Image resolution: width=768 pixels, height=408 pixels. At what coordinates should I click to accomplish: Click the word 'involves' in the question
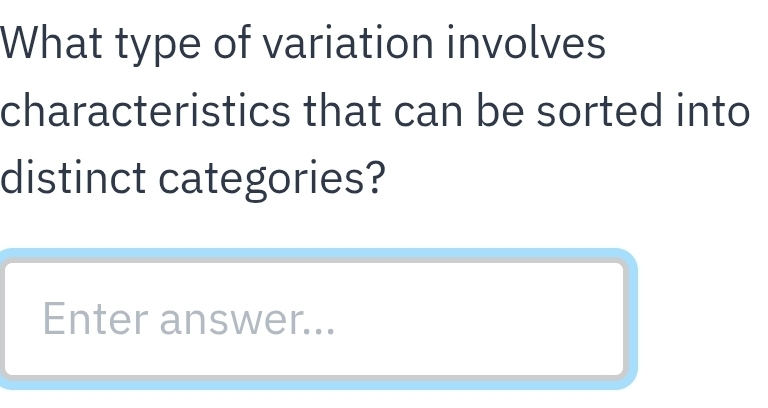pyautogui.click(x=526, y=44)
